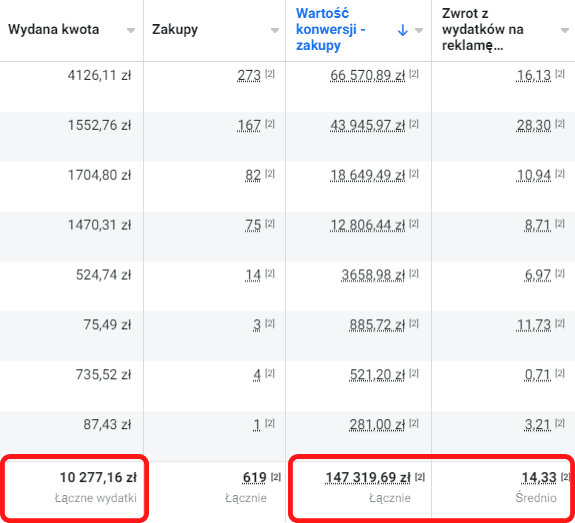Select the 1470,31 zł spend cell
Viewport: 575px width, 523px height.
pos(99,225)
